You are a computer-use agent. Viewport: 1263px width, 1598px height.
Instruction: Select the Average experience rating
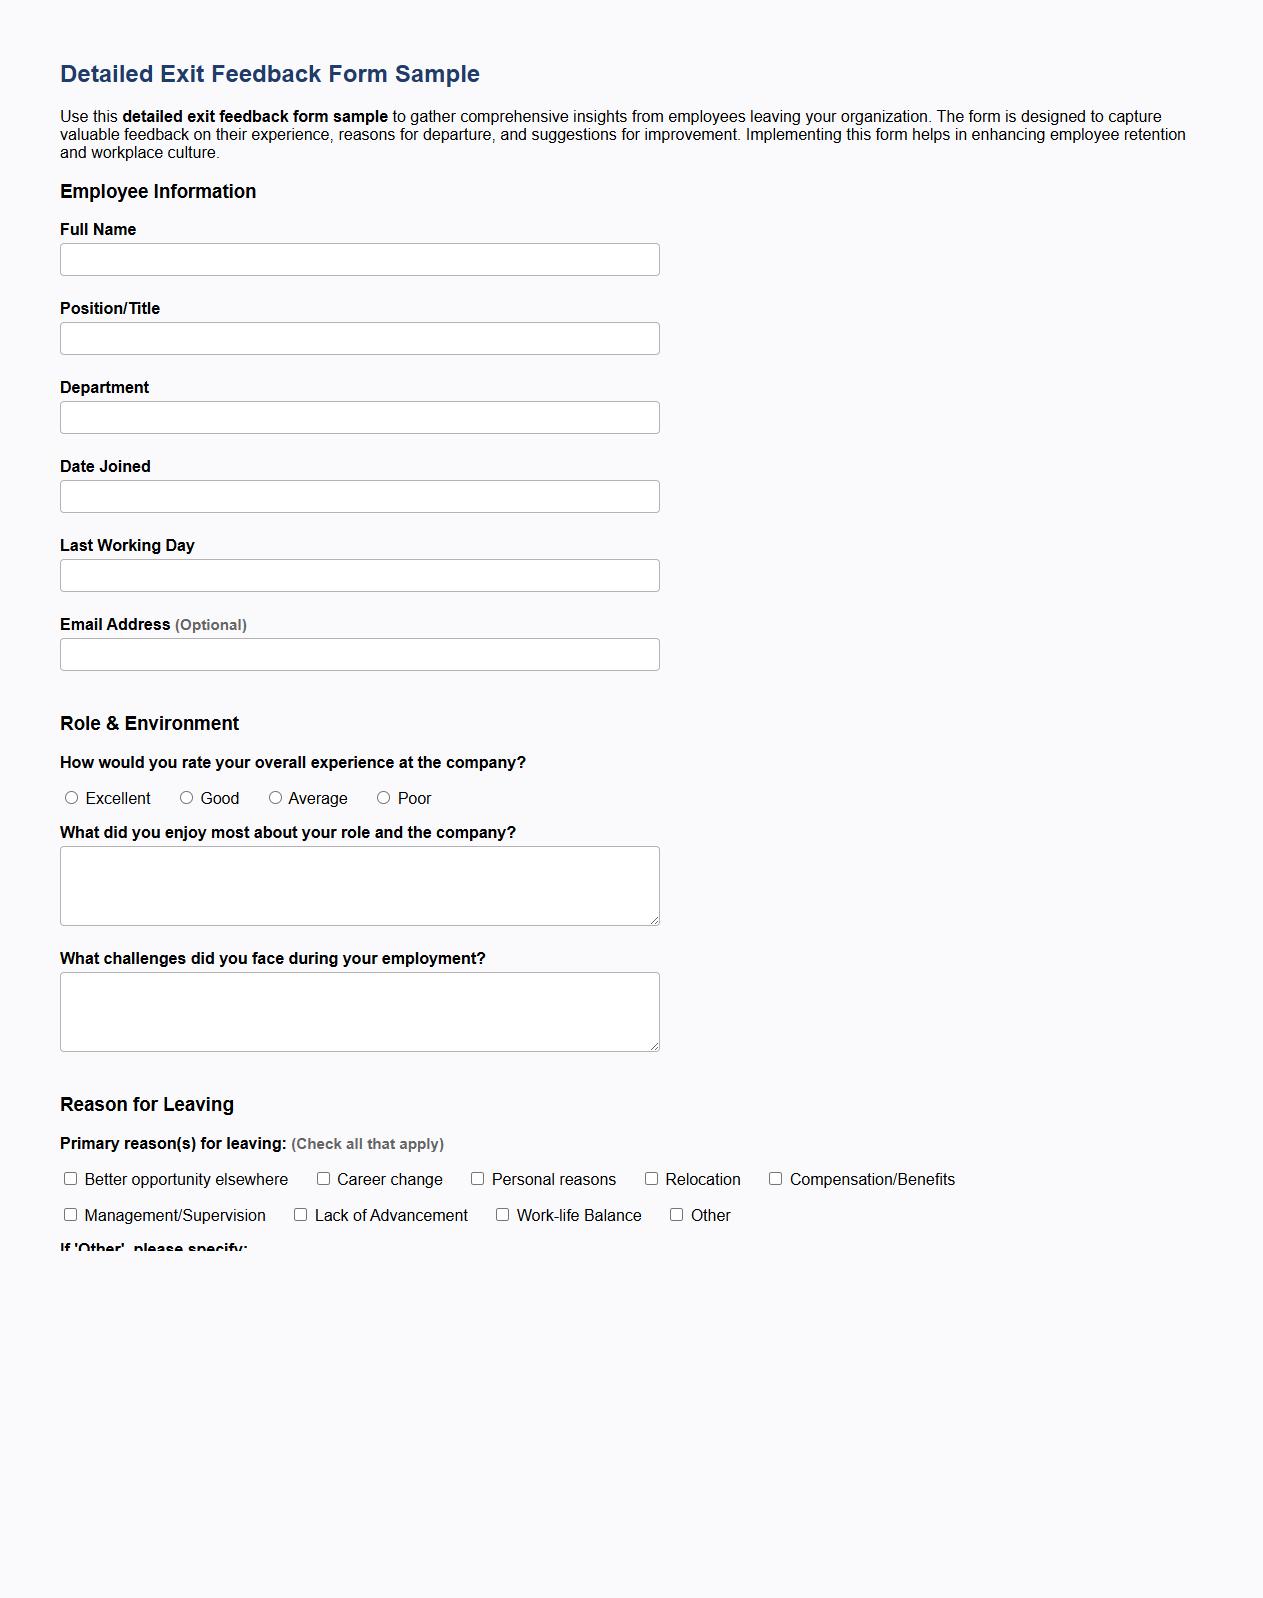(x=274, y=797)
